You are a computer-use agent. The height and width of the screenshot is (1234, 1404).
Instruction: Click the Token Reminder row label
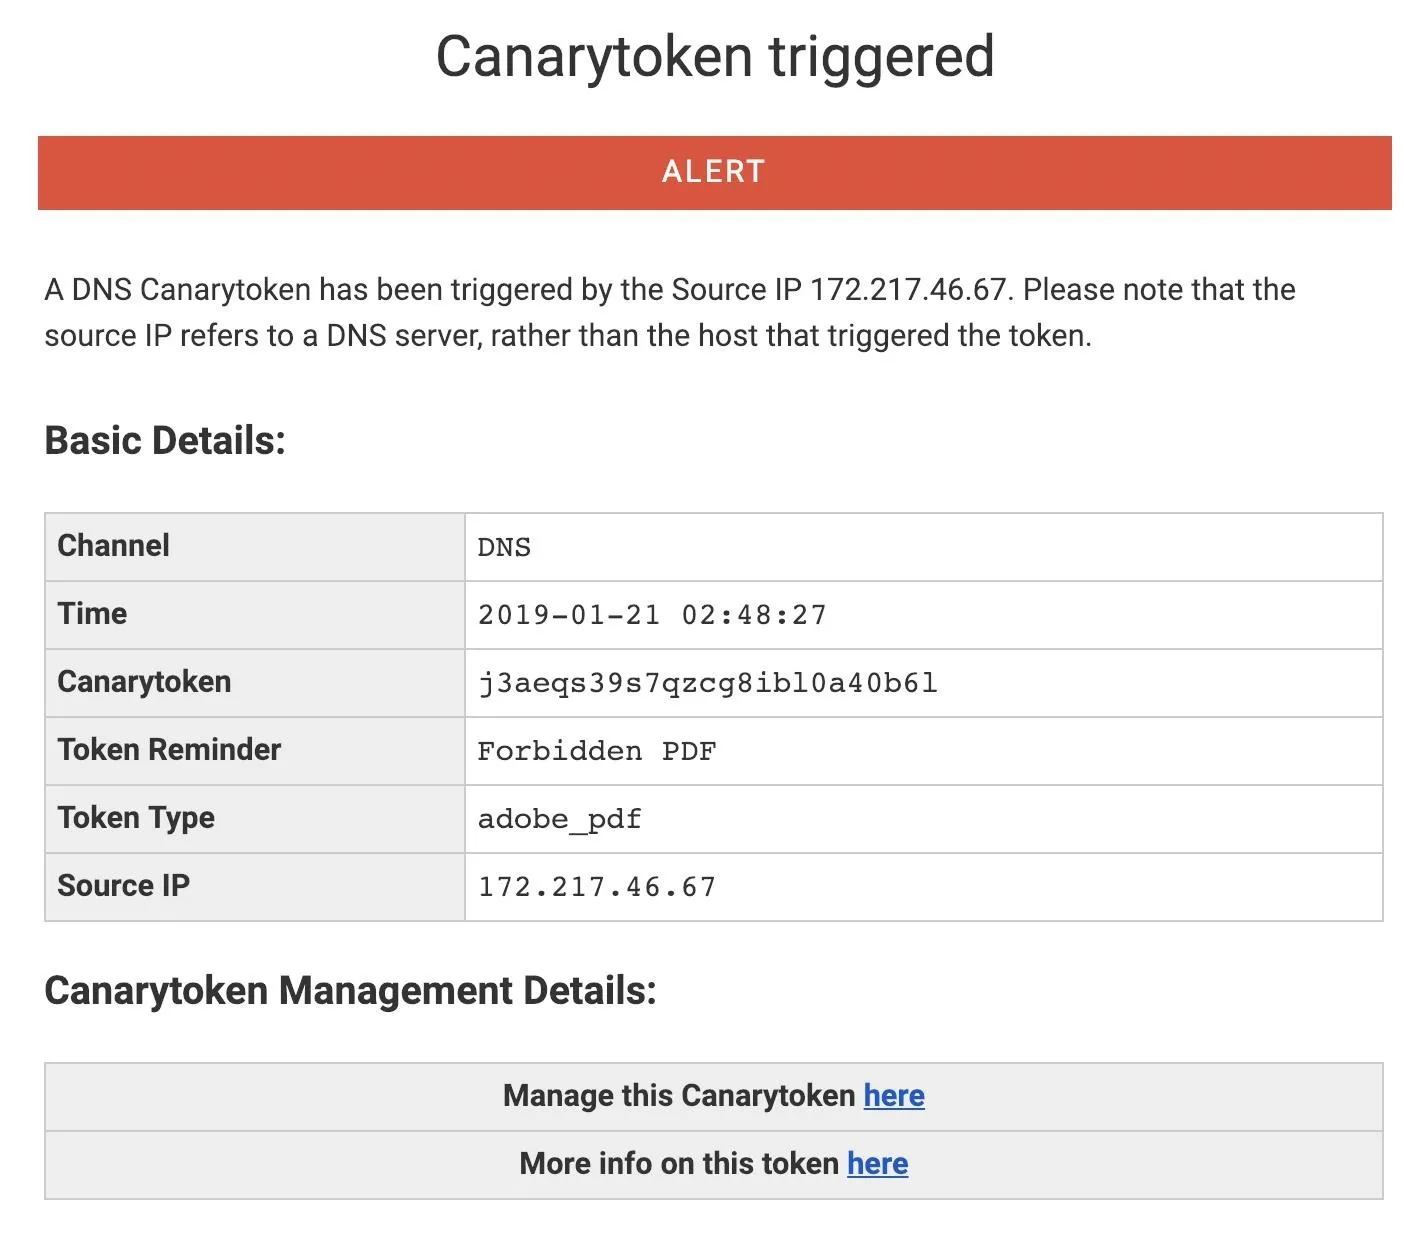click(x=169, y=750)
